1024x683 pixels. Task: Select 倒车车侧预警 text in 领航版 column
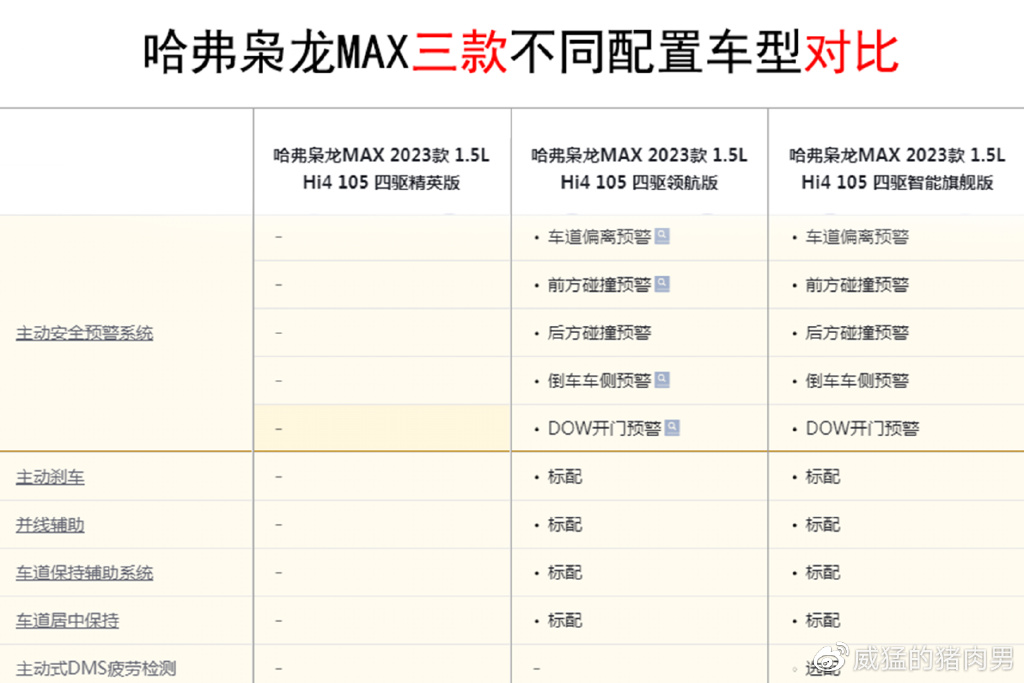[x=600, y=381]
